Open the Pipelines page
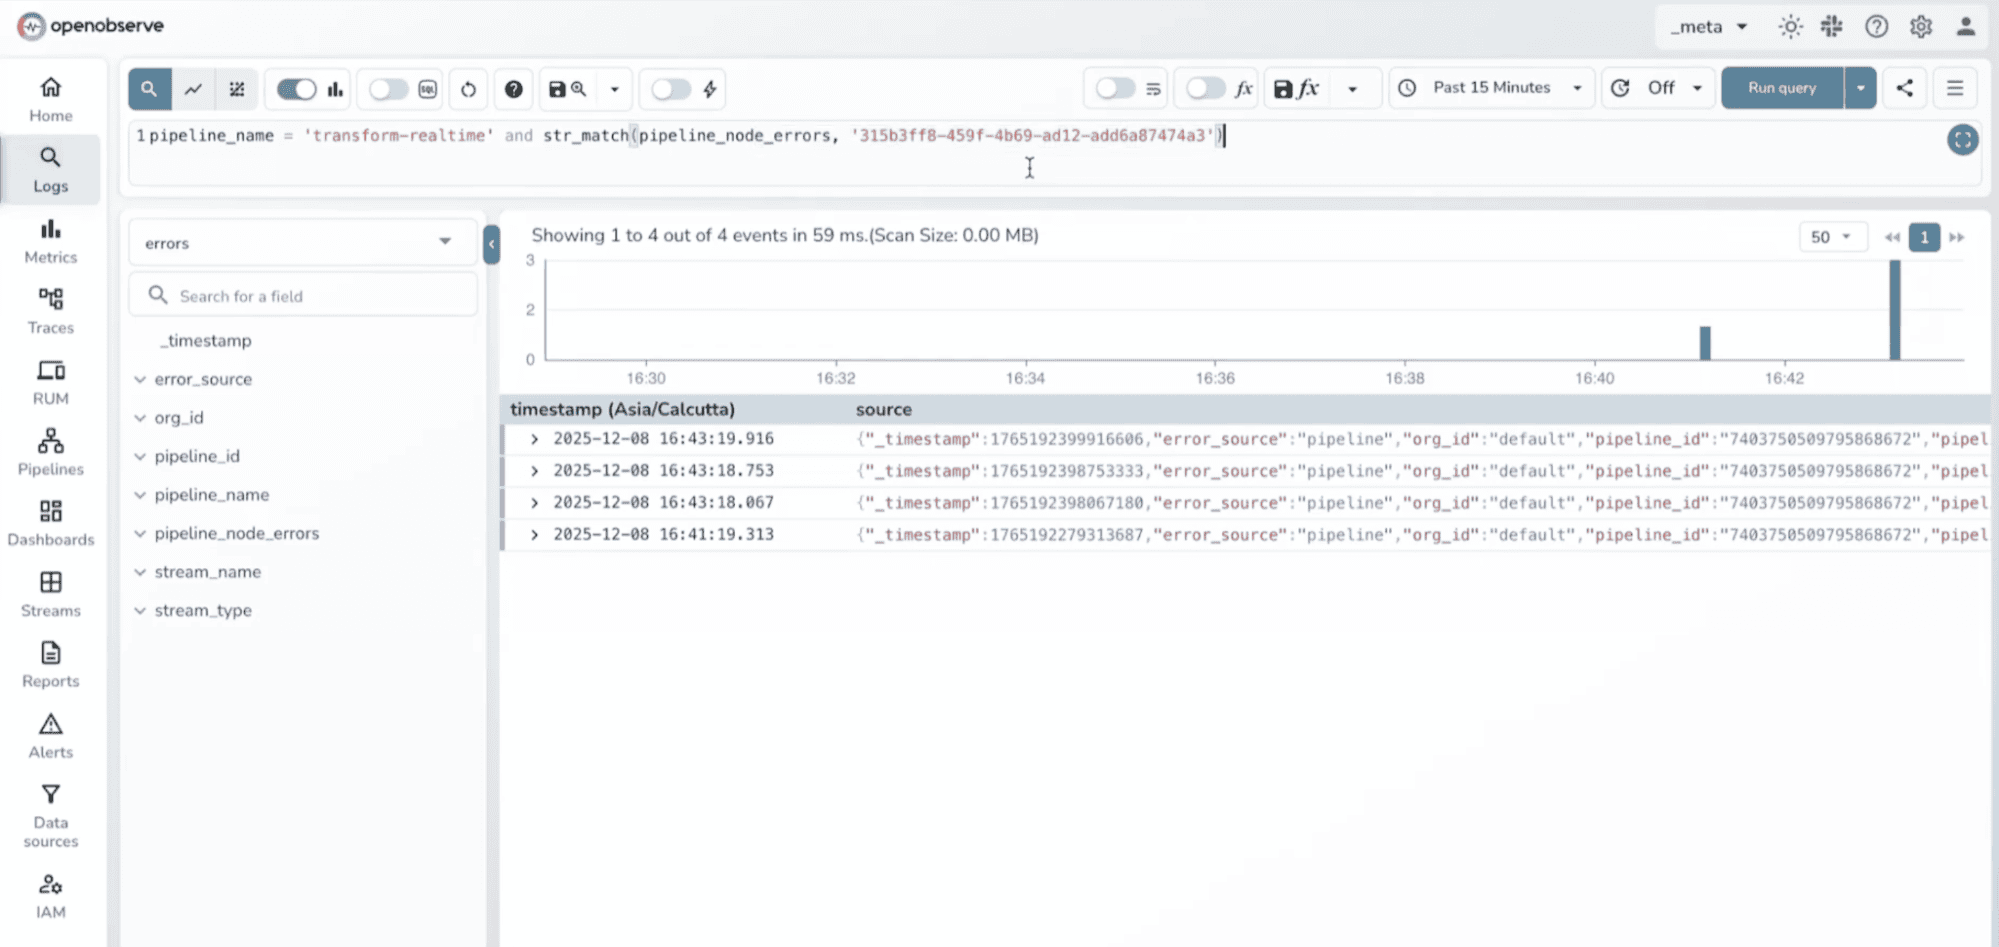The width and height of the screenshot is (1999, 947). (50, 452)
